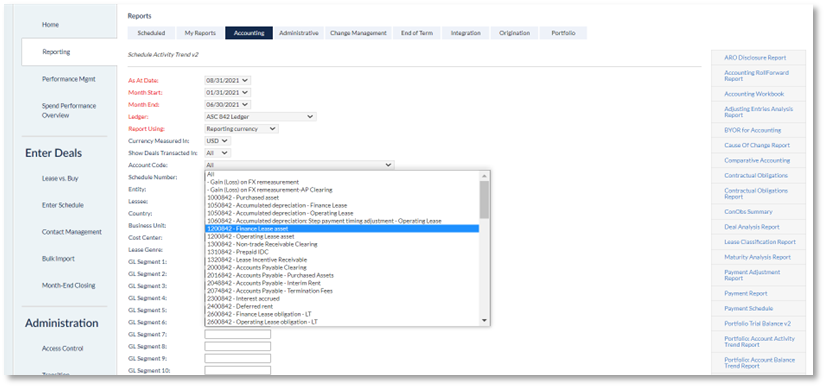This screenshot has height=387, width=825.
Task: Switch to My Reports tab
Action: [x=200, y=33]
